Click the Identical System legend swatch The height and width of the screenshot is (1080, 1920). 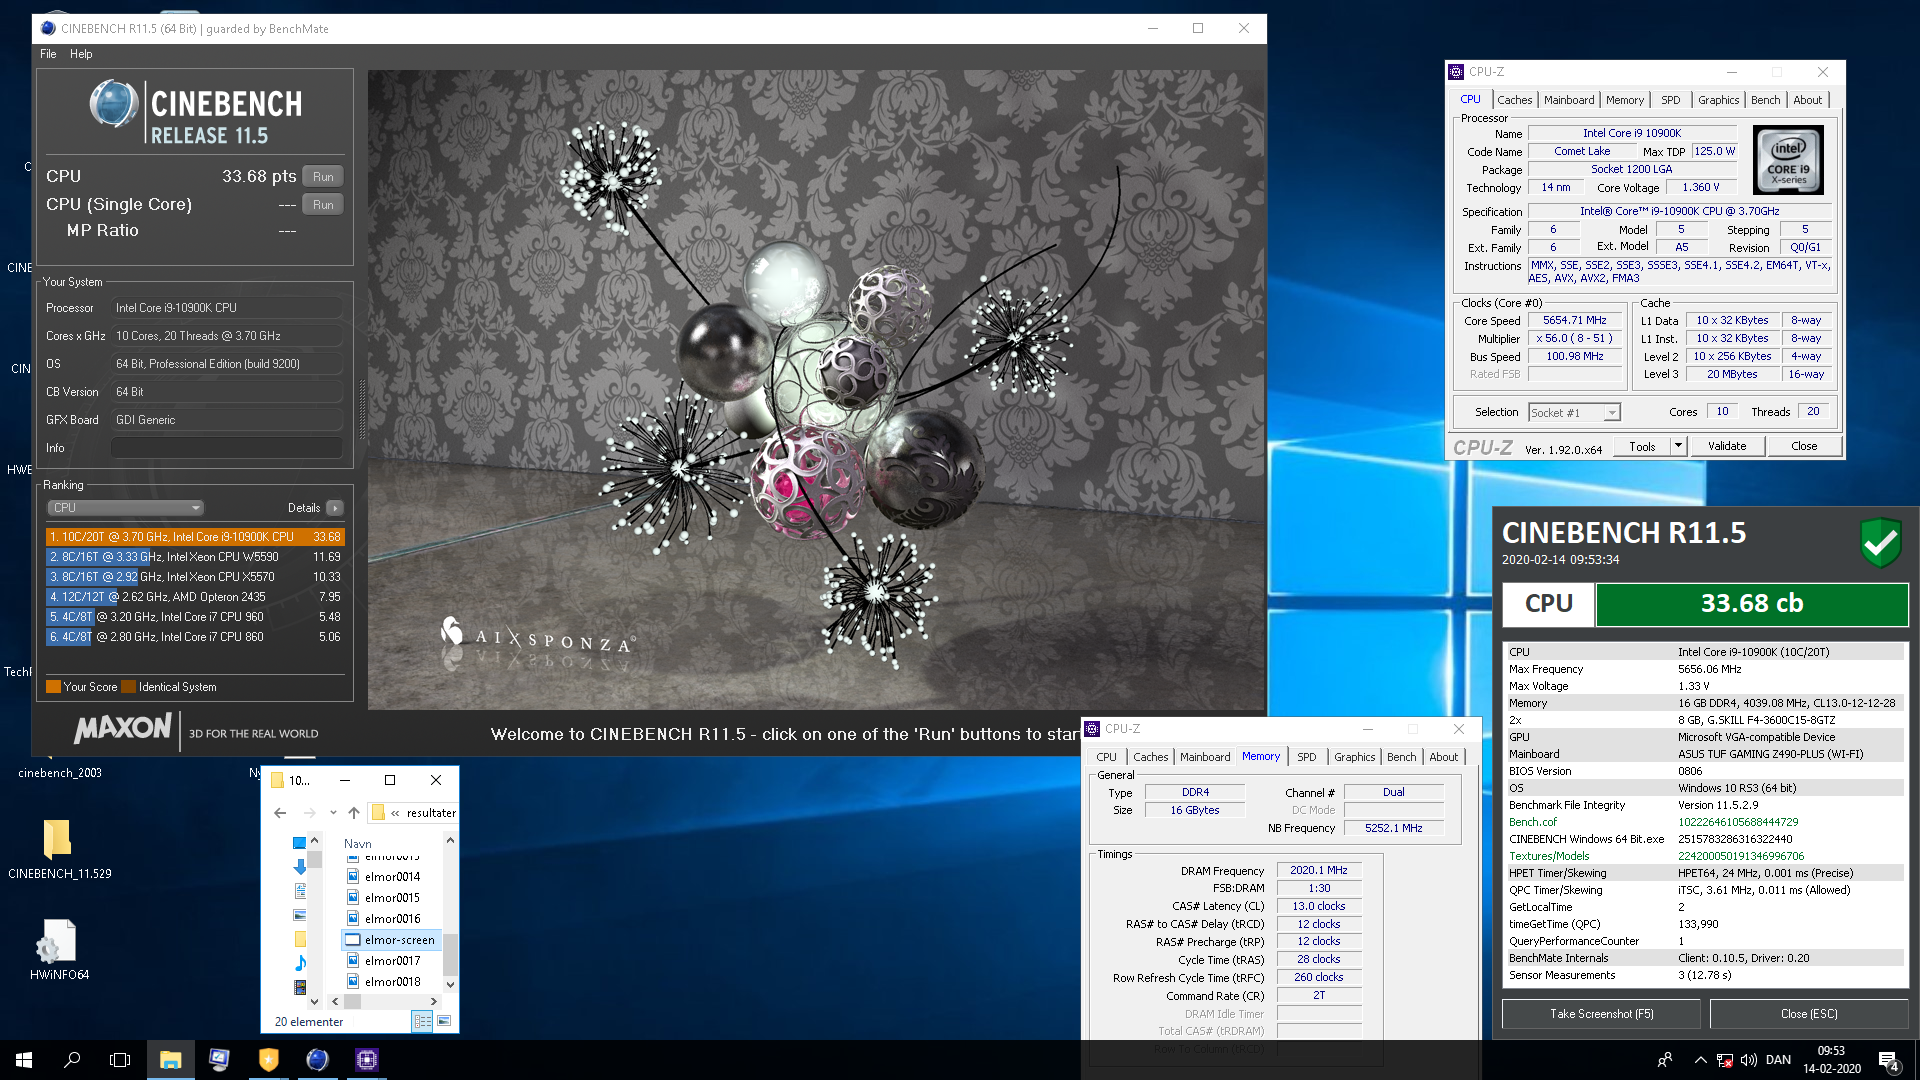click(x=128, y=687)
